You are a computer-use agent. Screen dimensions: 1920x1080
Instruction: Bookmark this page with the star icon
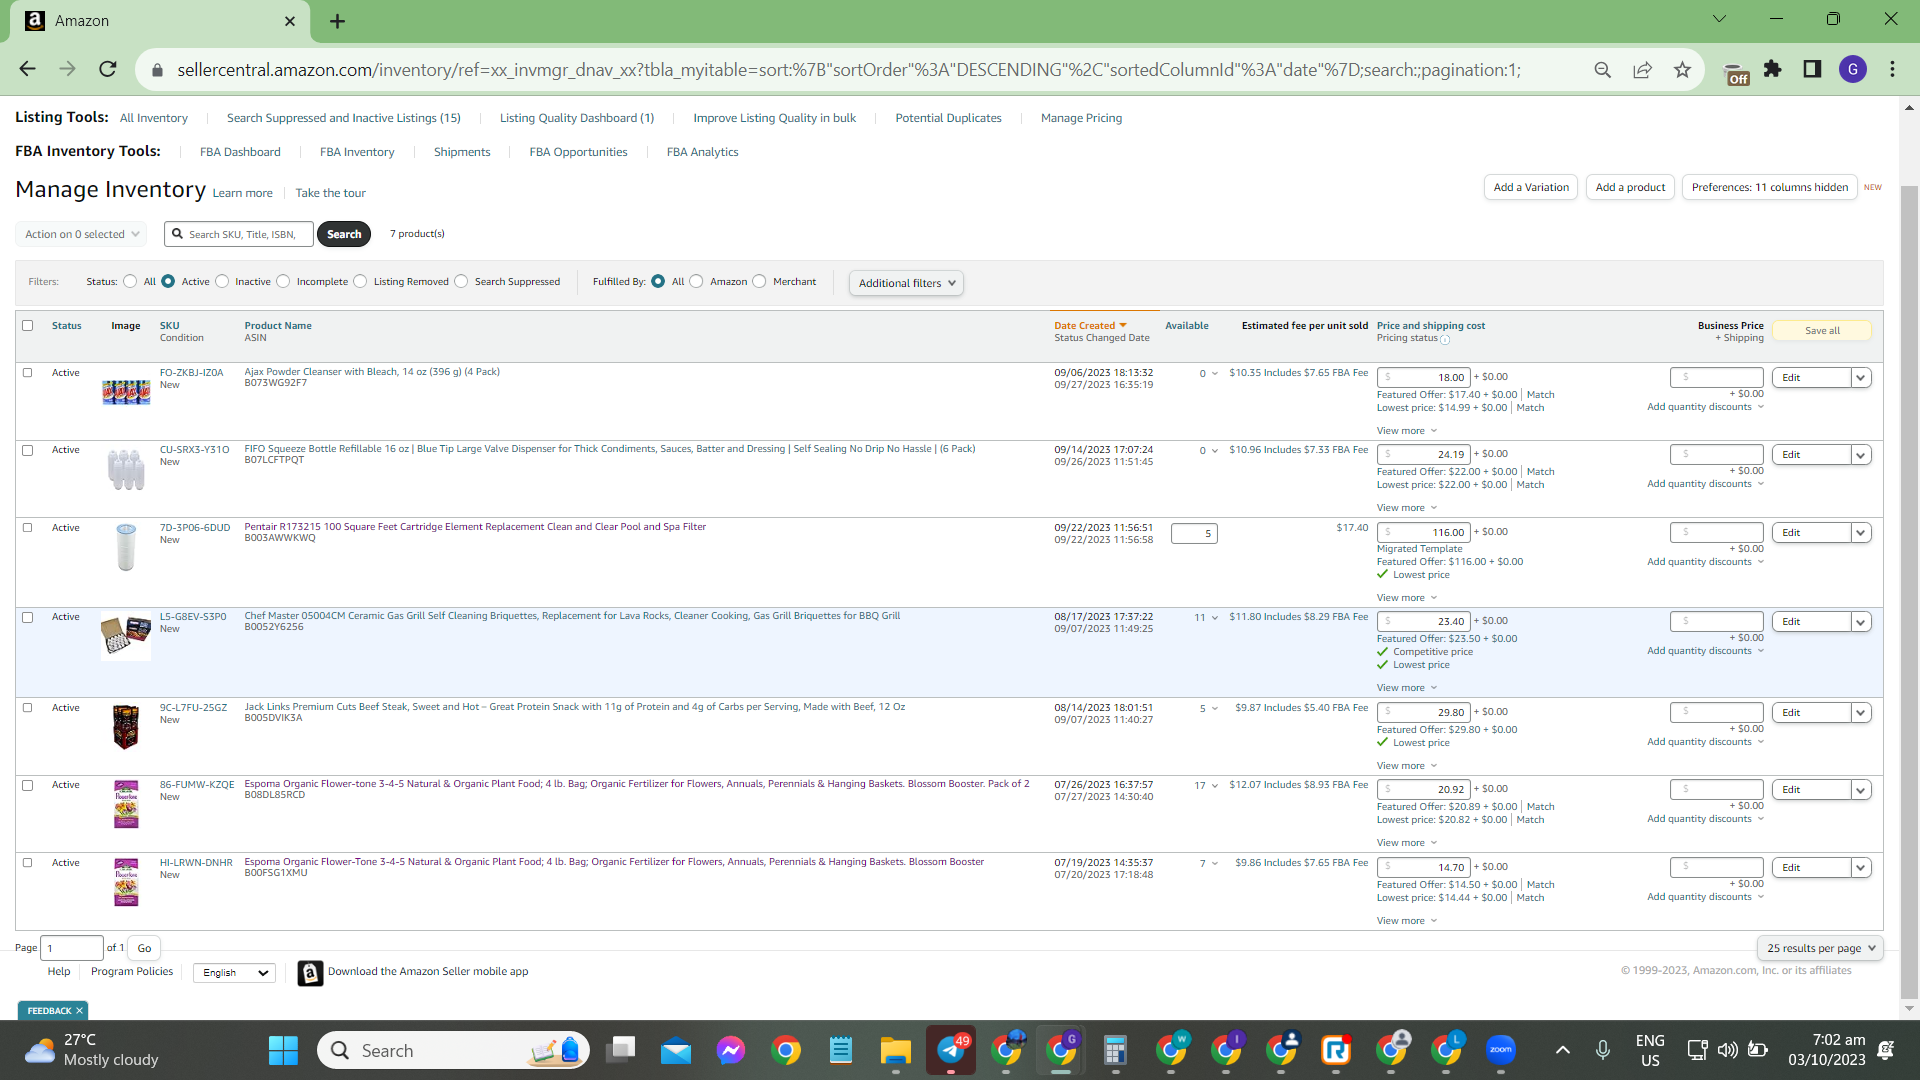pyautogui.click(x=1682, y=70)
